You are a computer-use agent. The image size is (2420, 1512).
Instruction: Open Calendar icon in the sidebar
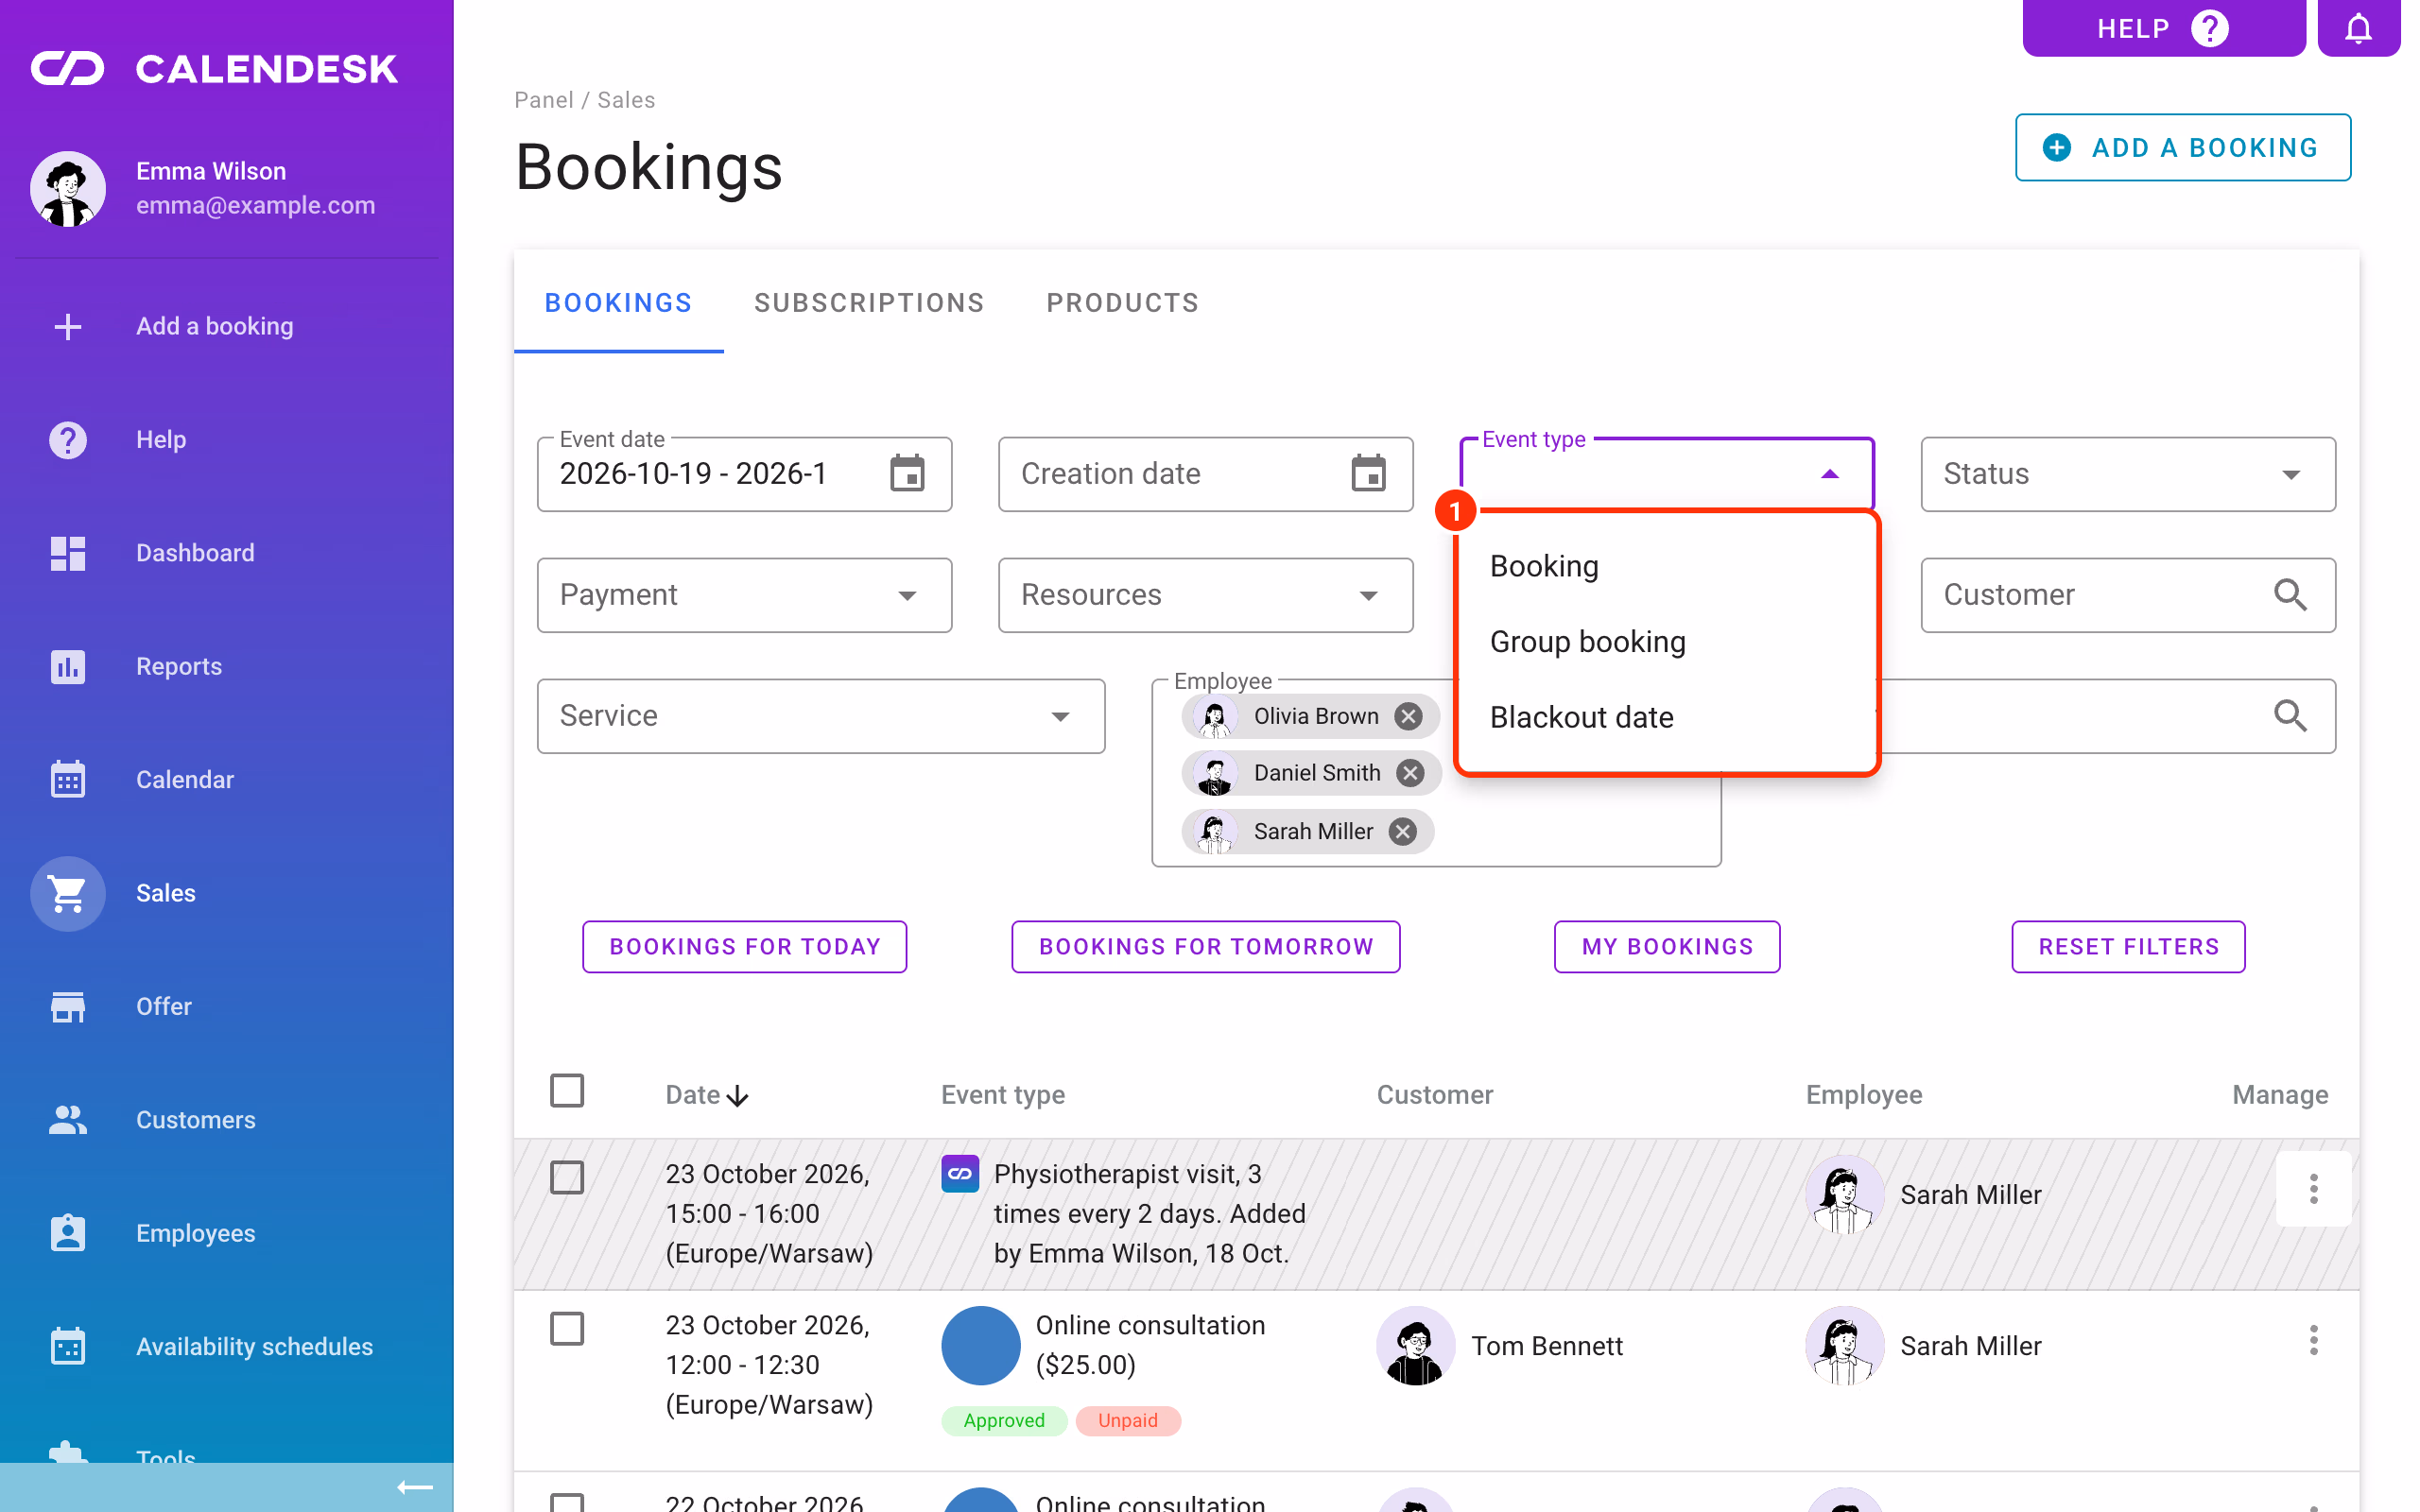tap(68, 779)
